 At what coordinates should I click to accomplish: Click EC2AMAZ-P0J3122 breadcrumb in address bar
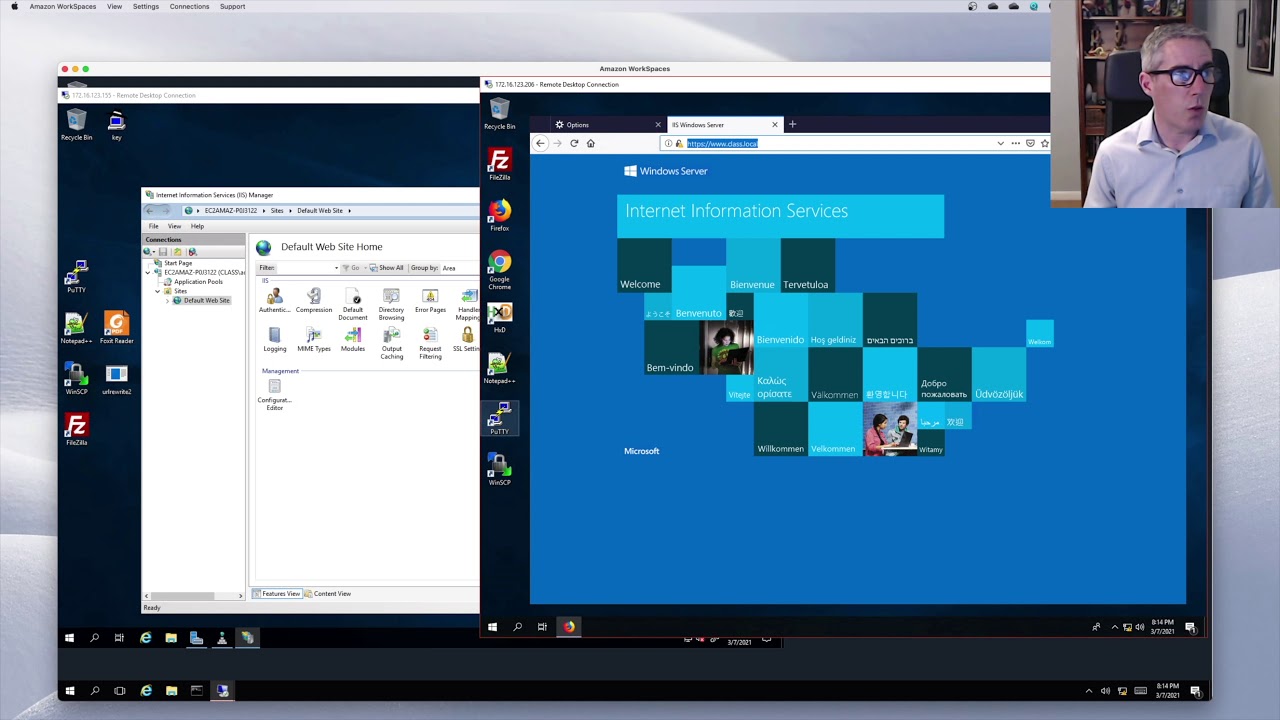(x=230, y=211)
